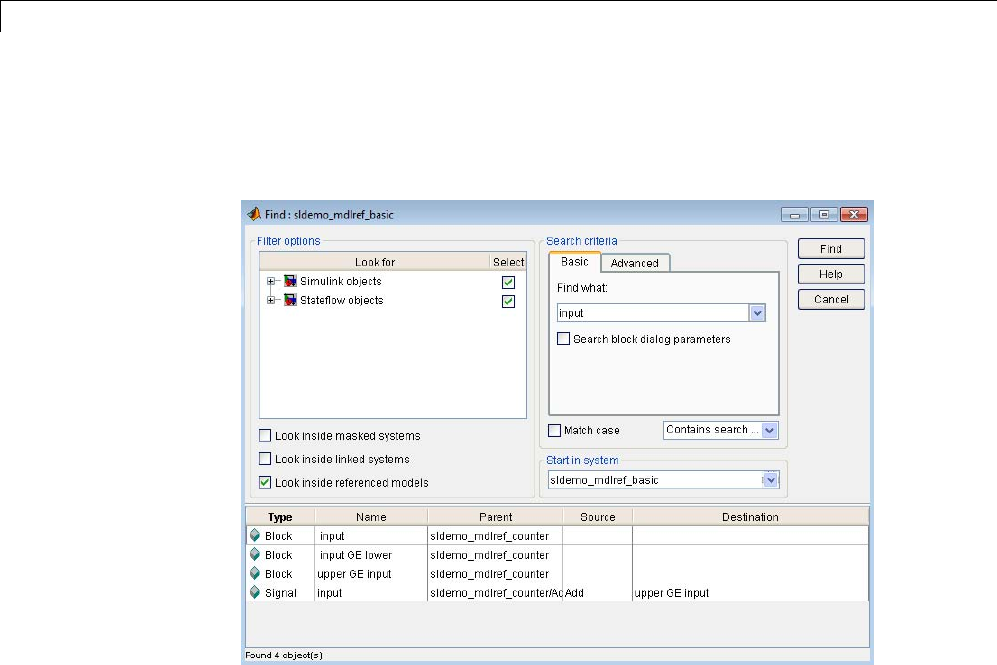Click the Simulink objects model icon

[x=290, y=281]
